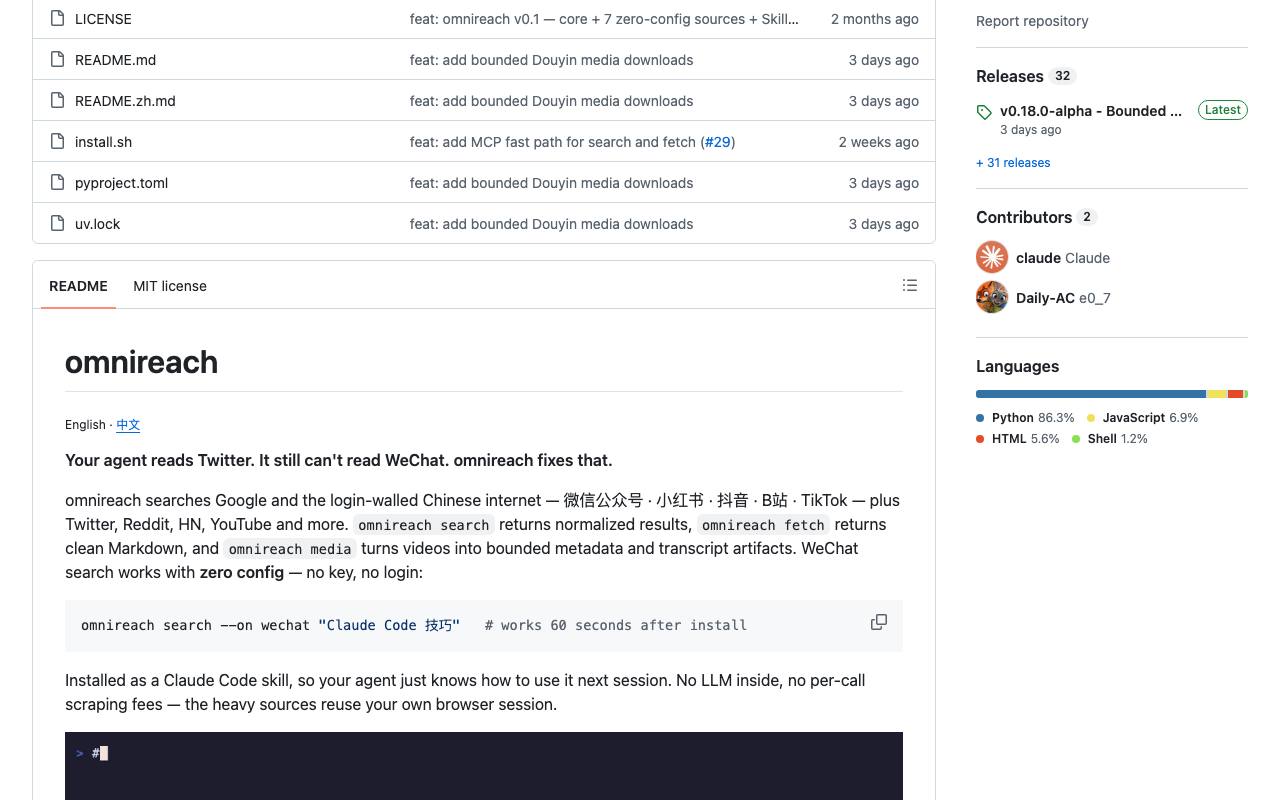Open the Daily-AC contributor profile name

[x=1045, y=298]
